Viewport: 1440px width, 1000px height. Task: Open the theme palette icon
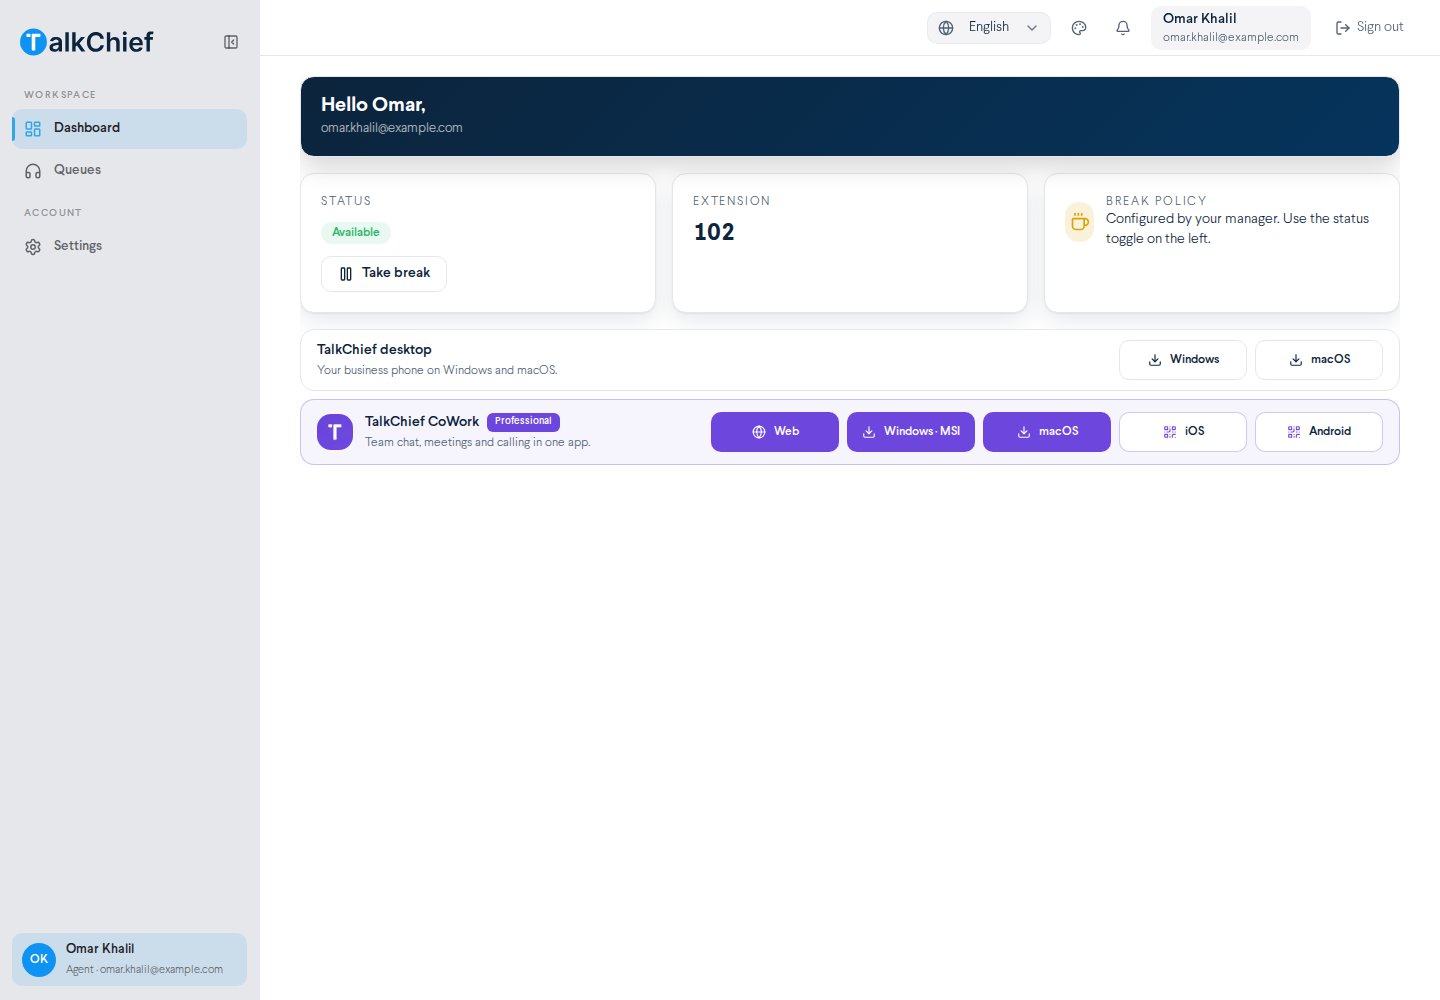click(1079, 28)
